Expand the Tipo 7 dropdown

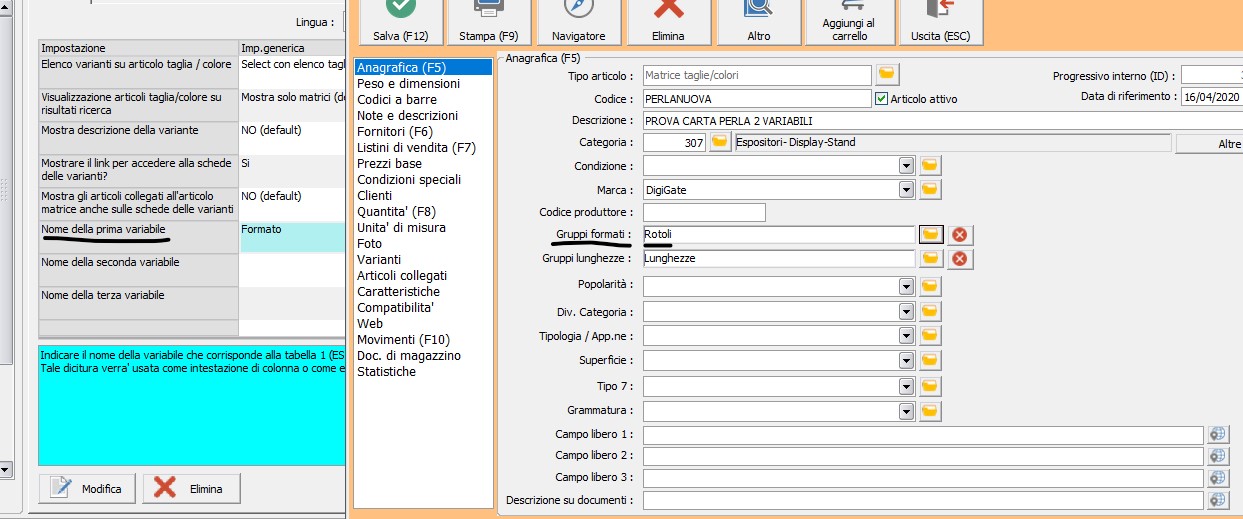[906, 385]
